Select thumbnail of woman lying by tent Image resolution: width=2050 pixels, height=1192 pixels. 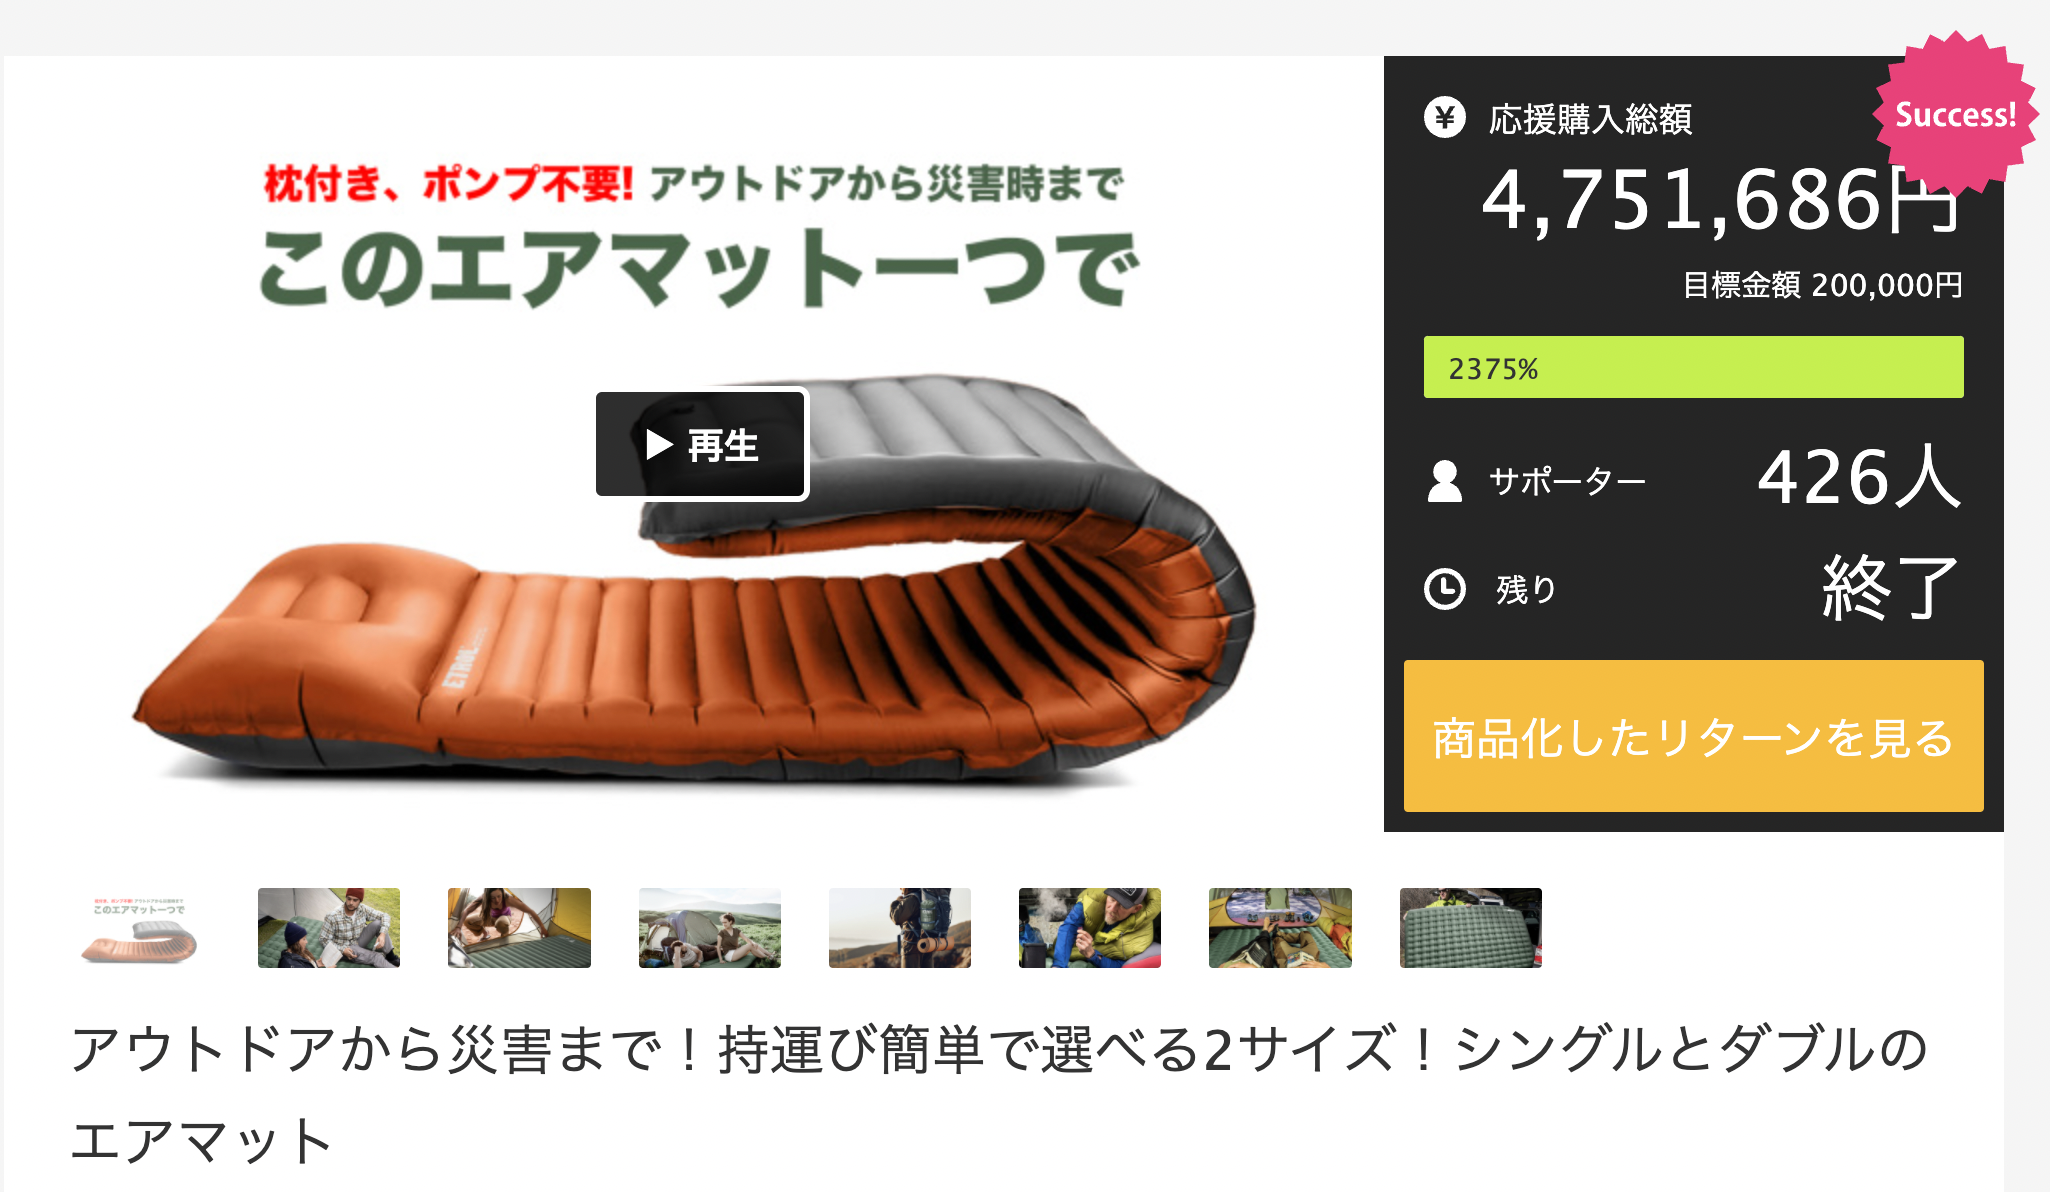[x=519, y=928]
